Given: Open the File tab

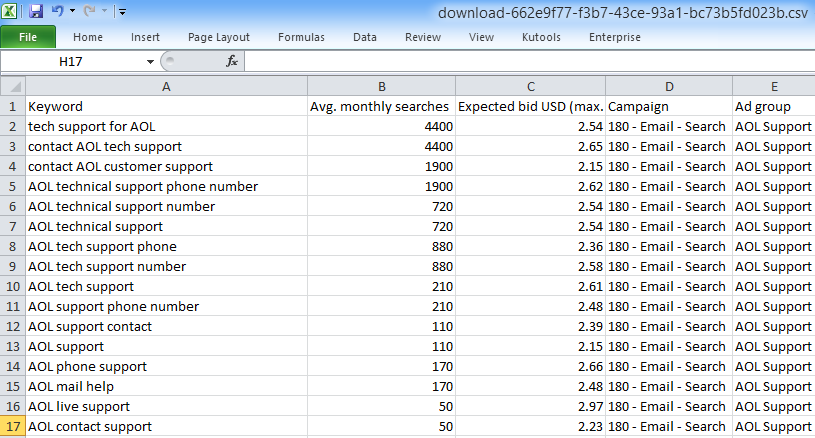Looking at the screenshot, I should click(x=28, y=37).
